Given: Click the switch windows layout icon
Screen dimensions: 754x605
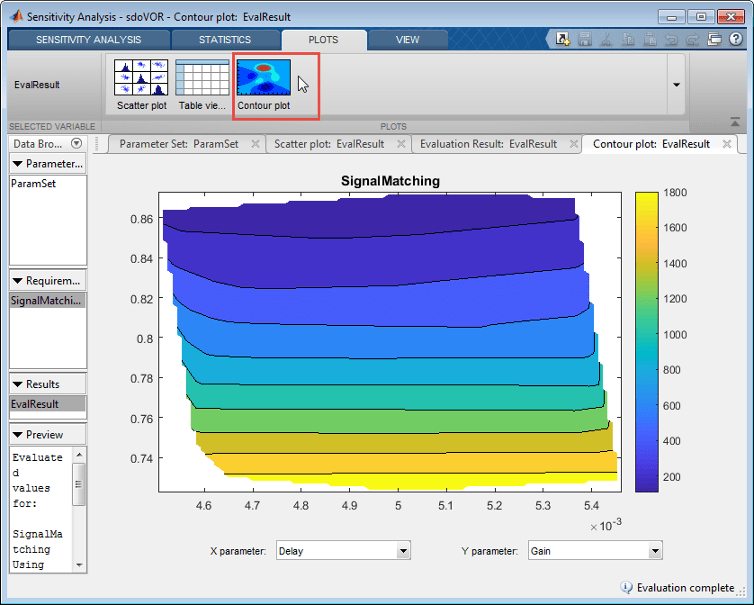Looking at the screenshot, I should (714, 40).
